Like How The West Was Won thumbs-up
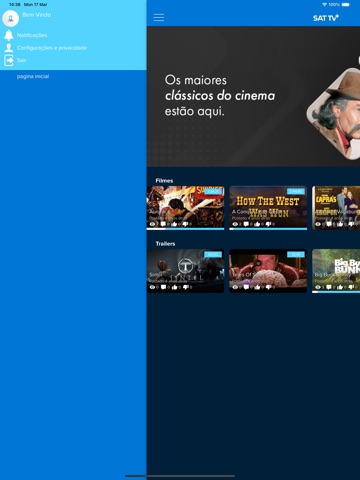Screen dimensions: 360x480 257,224
